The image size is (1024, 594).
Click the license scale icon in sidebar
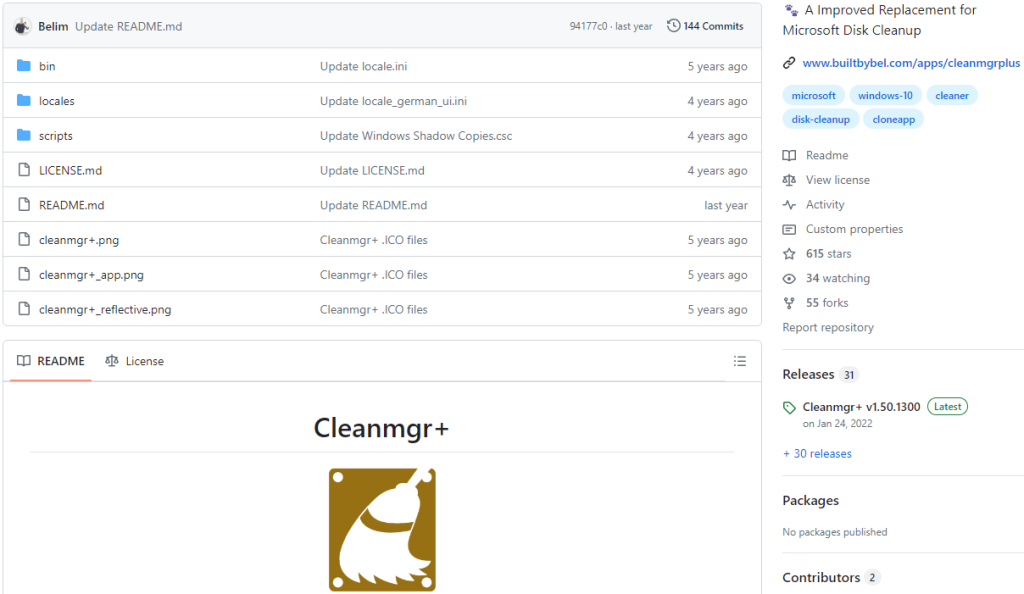tap(789, 180)
